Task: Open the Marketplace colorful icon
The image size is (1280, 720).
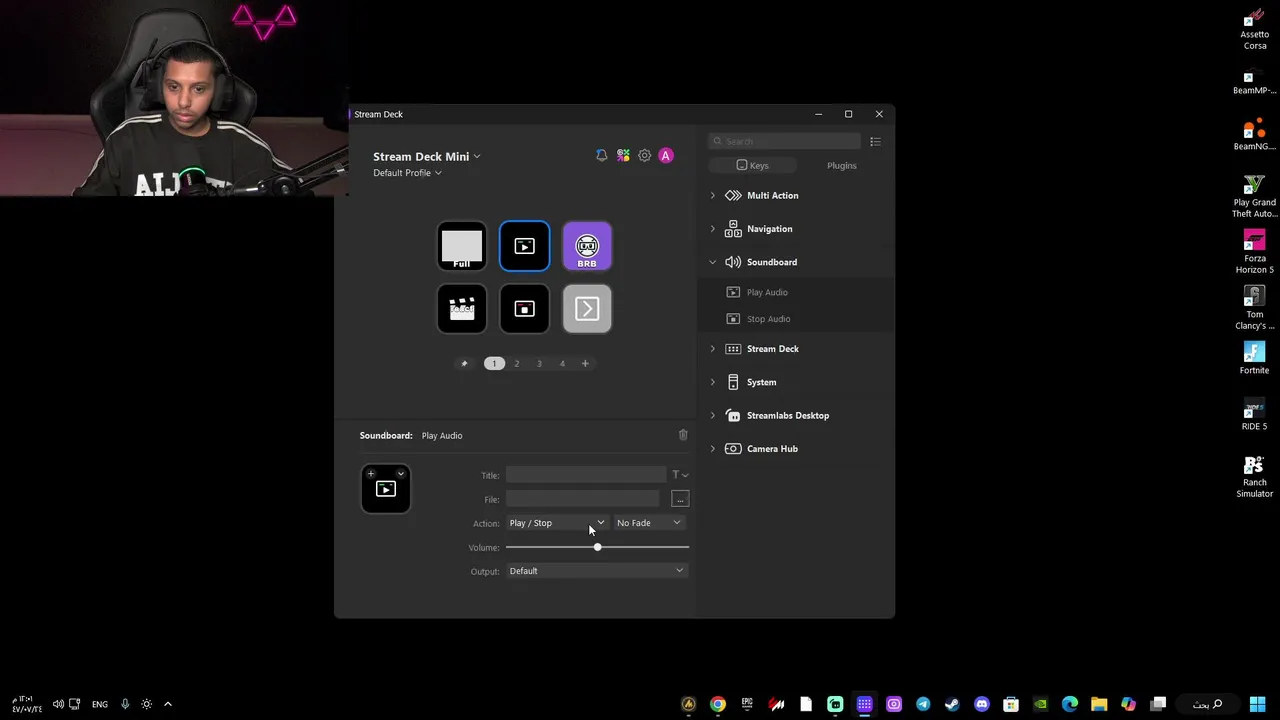Action: (x=623, y=156)
